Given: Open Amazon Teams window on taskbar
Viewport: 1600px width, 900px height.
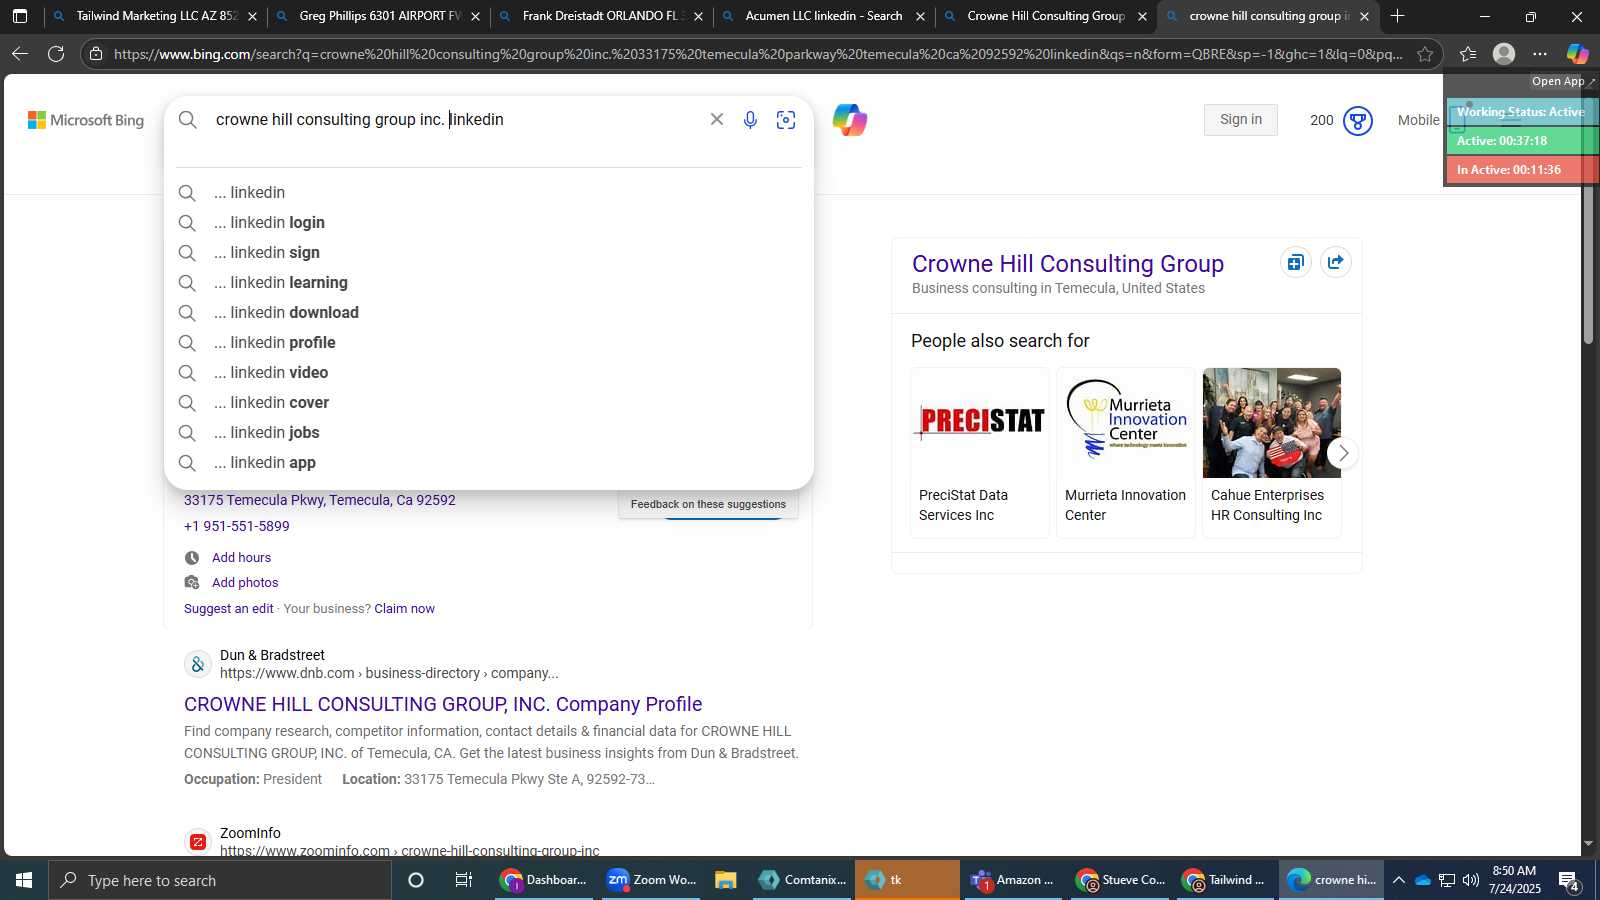Looking at the screenshot, I should 1013,880.
